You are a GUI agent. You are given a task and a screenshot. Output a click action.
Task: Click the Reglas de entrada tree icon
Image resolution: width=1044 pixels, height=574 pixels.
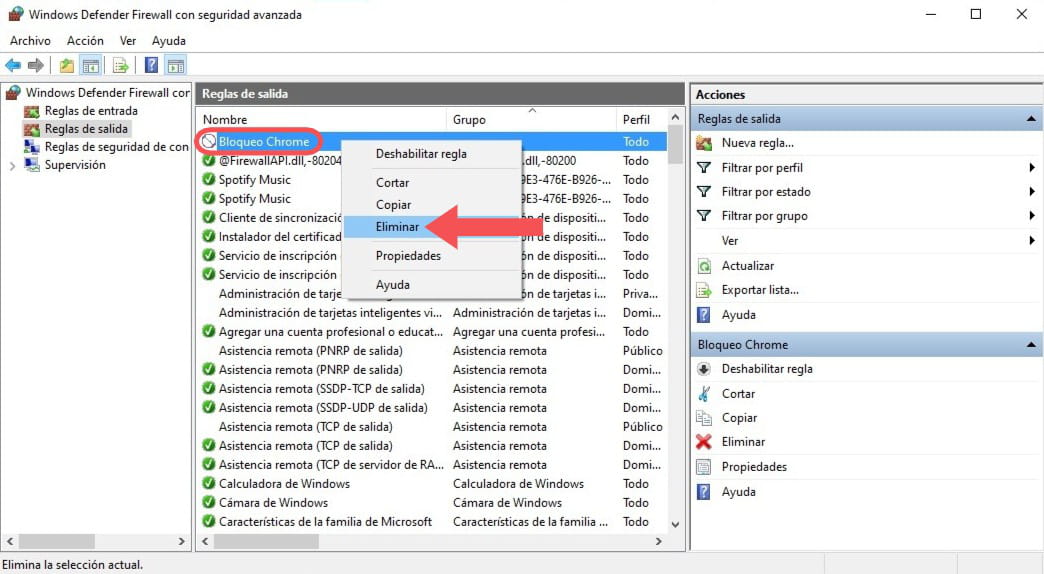pos(31,111)
